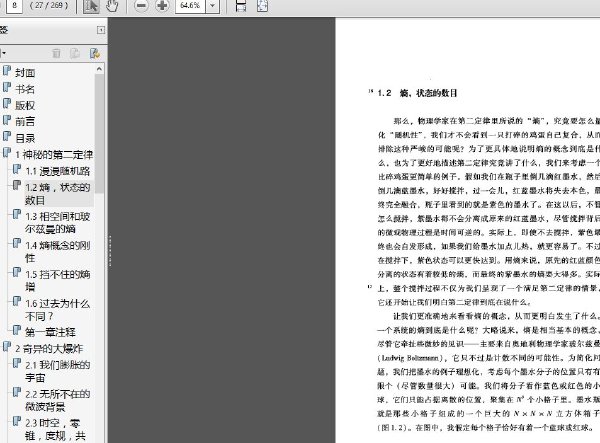Open bookmark 1.4 熵概念的刚性
Image resolution: width=600 pixels, height=443 pixels.
click(x=58, y=252)
